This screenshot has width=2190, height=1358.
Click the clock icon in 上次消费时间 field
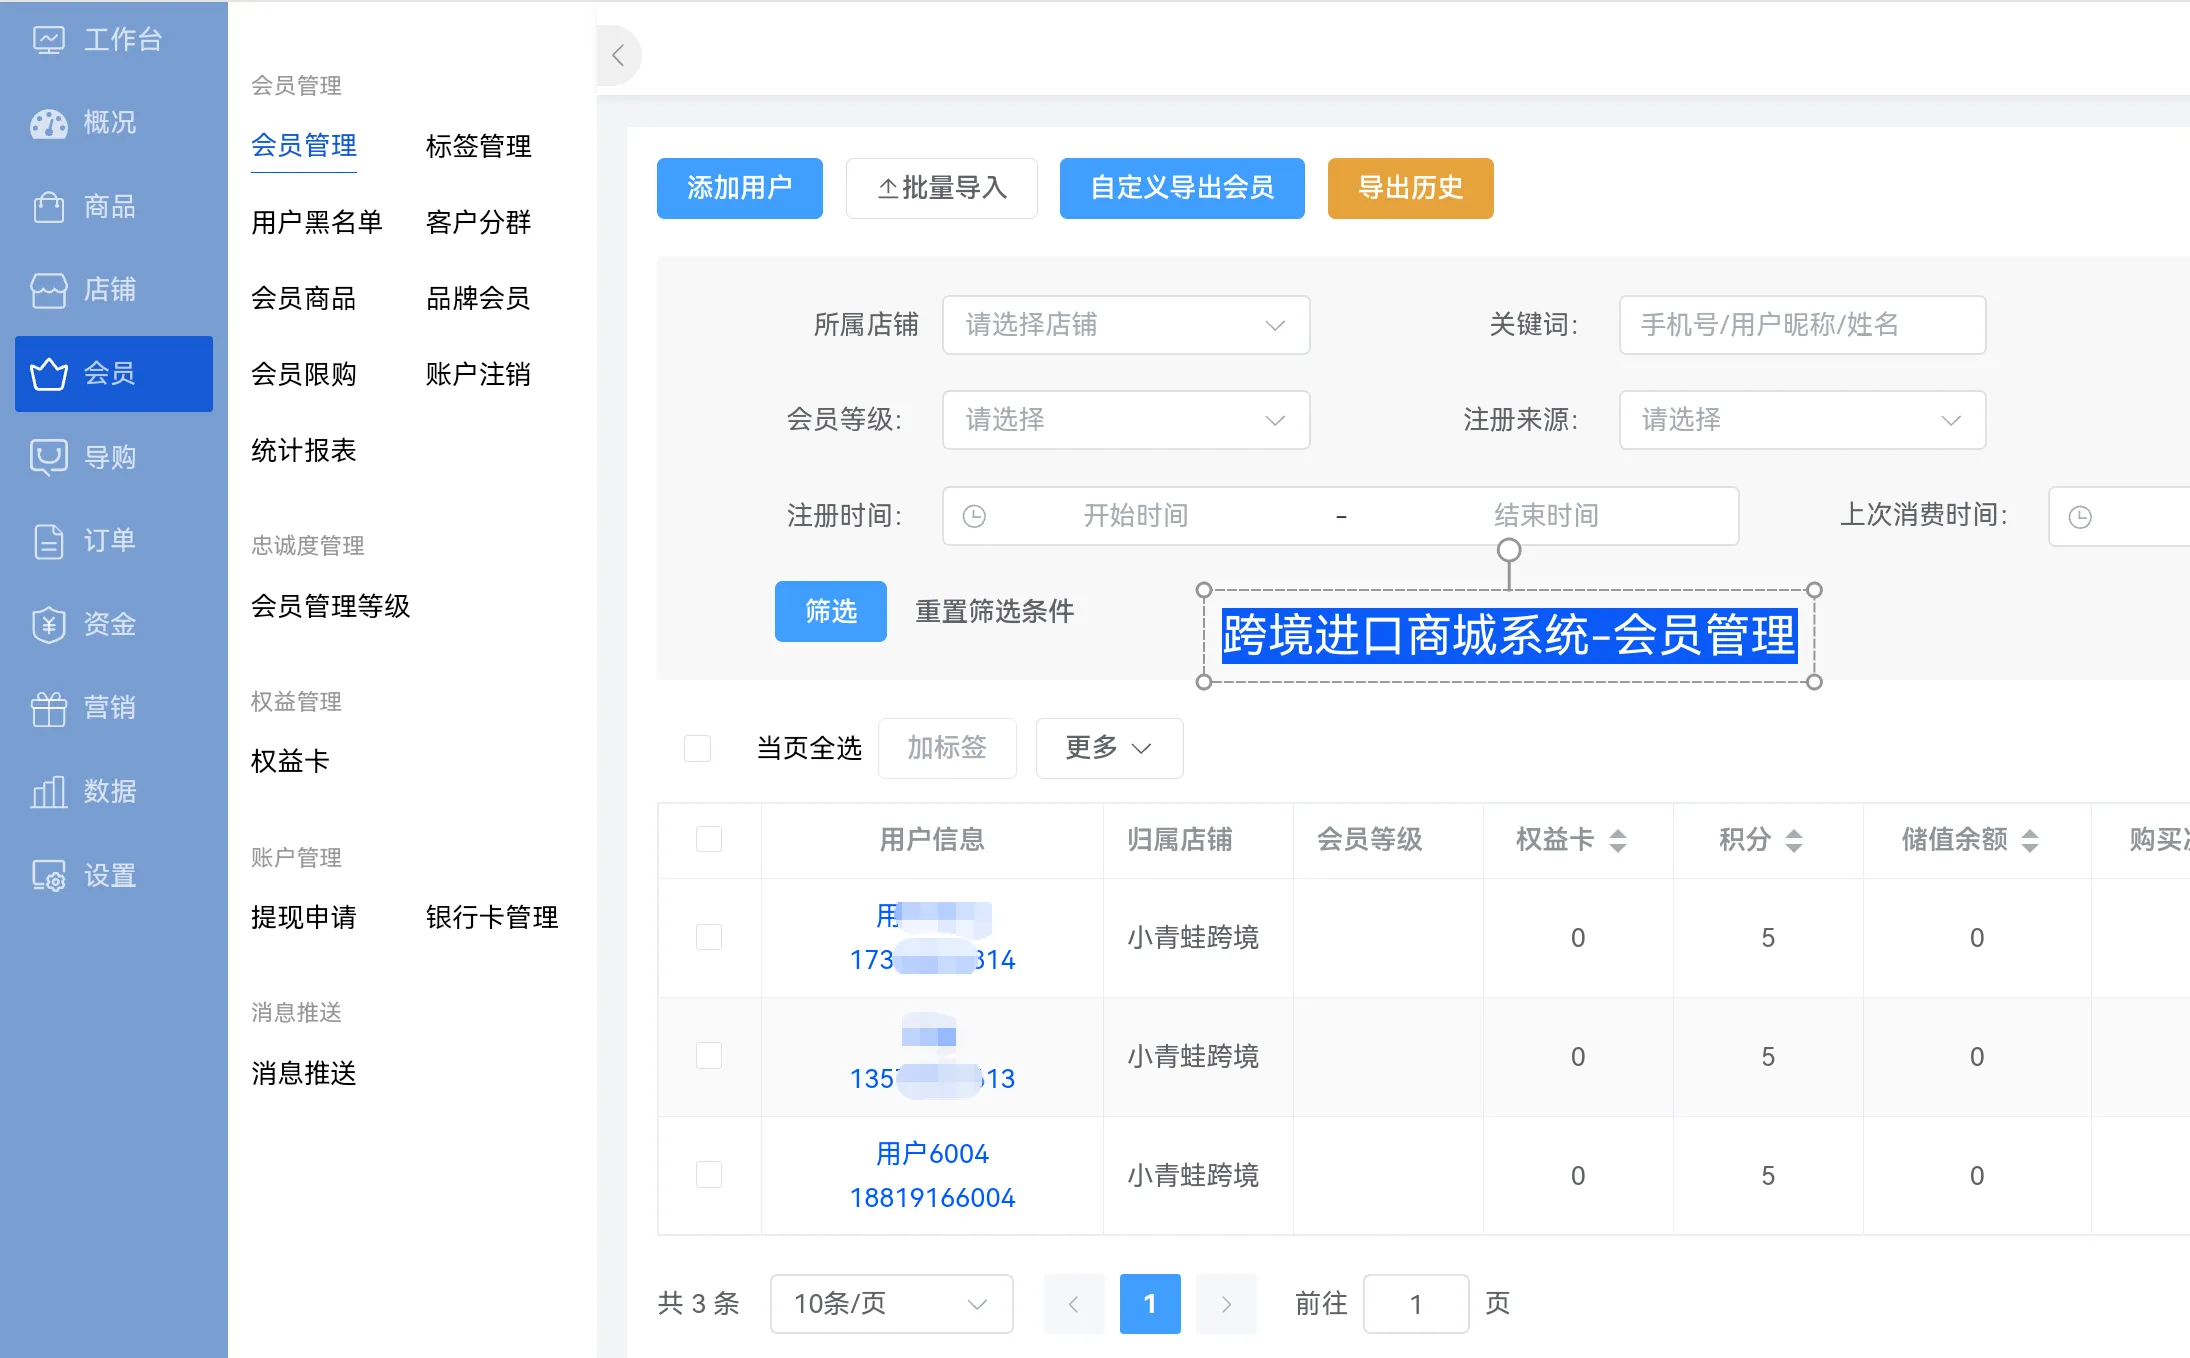[2080, 517]
